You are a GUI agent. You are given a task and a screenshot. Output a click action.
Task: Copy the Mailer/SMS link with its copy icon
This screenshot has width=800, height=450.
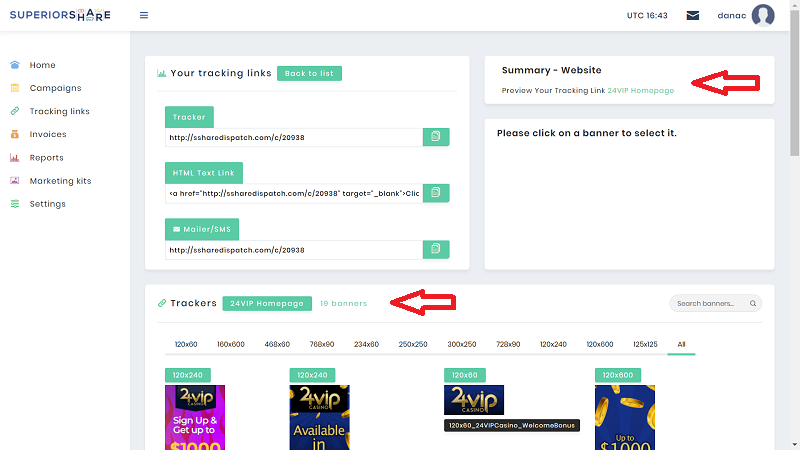pyautogui.click(x=436, y=249)
